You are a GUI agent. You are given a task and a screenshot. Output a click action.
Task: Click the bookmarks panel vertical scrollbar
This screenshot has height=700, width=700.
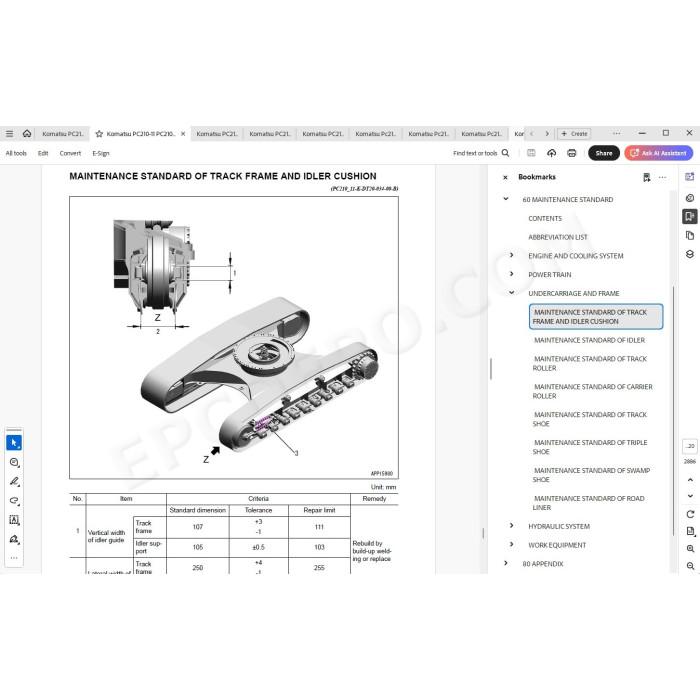673,411
